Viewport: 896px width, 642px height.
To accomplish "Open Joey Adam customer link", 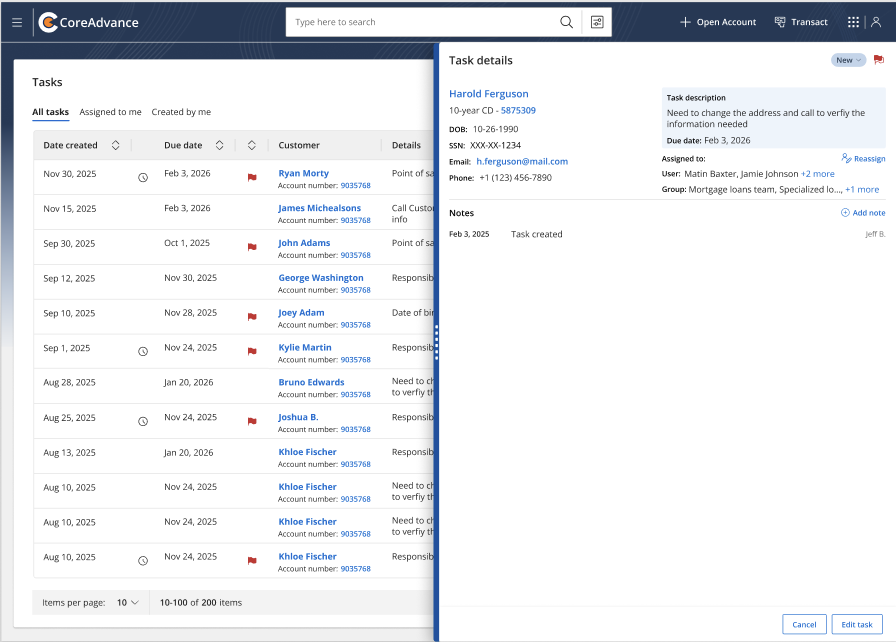I will pos(301,312).
